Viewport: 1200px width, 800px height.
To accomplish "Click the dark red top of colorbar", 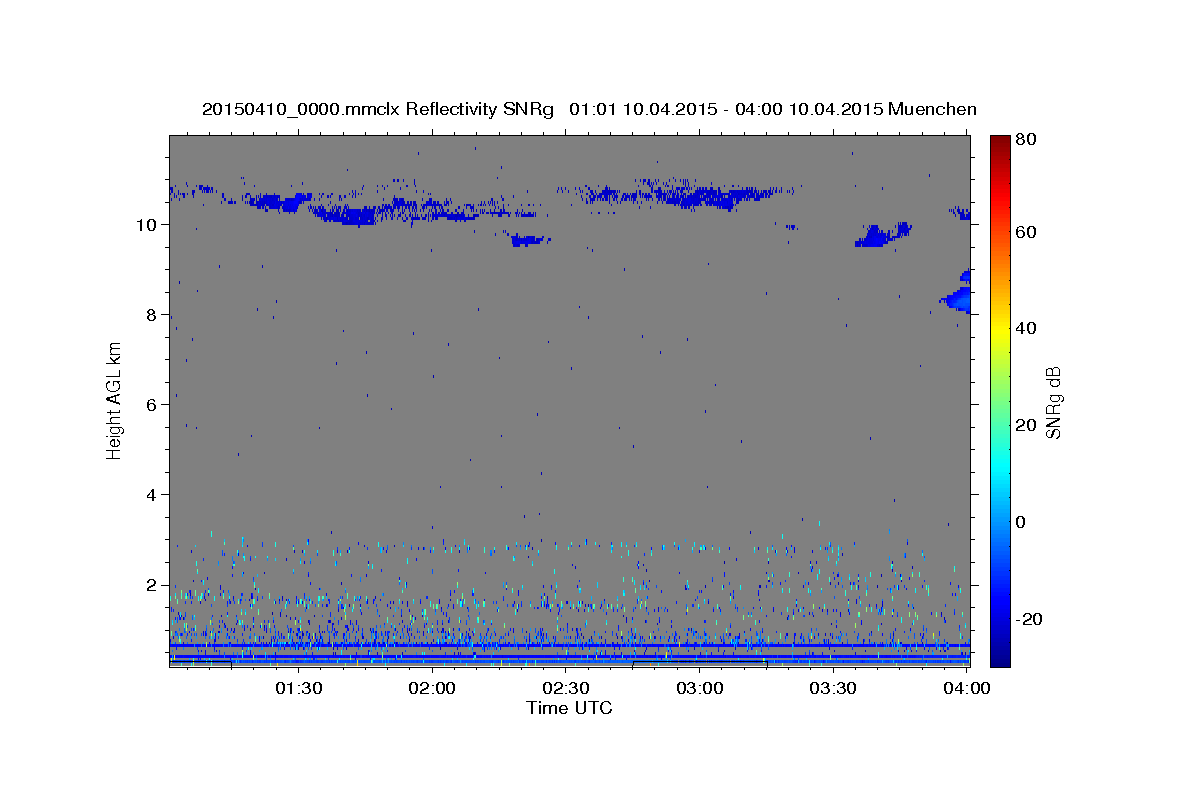I will point(1000,142).
